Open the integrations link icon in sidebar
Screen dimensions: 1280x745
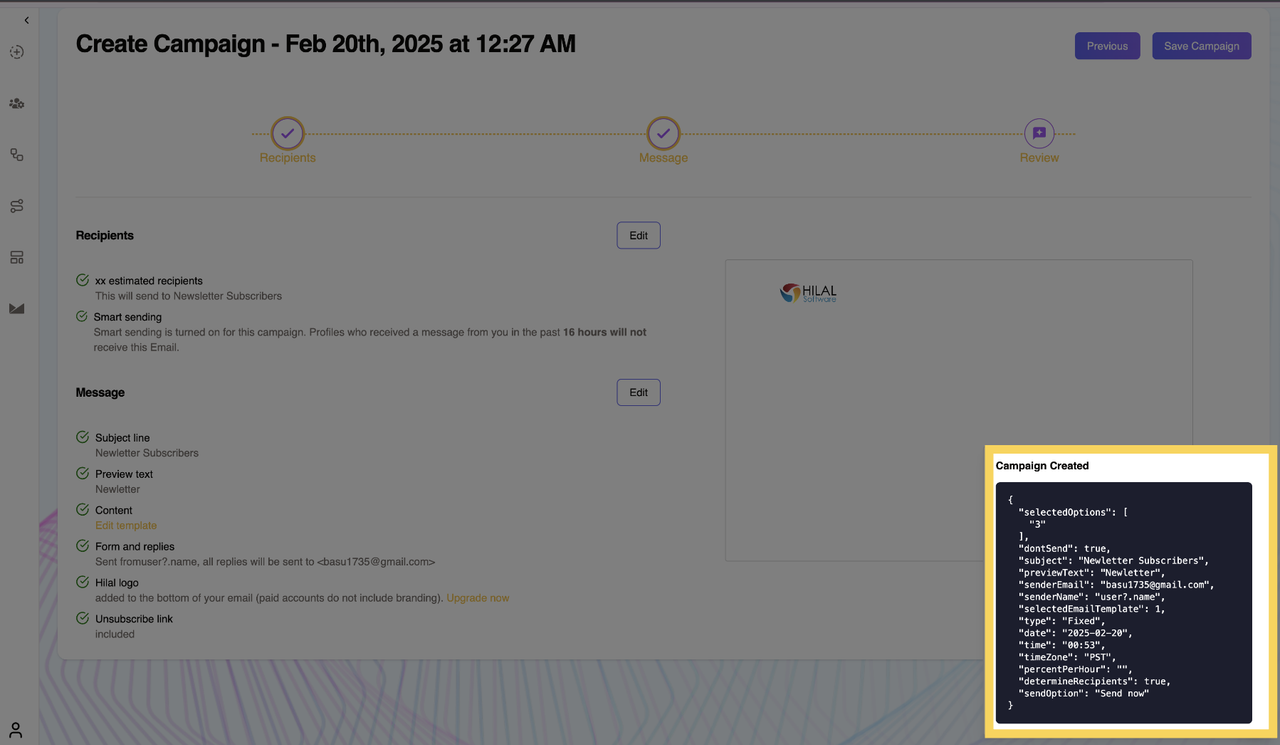[x=16, y=154]
